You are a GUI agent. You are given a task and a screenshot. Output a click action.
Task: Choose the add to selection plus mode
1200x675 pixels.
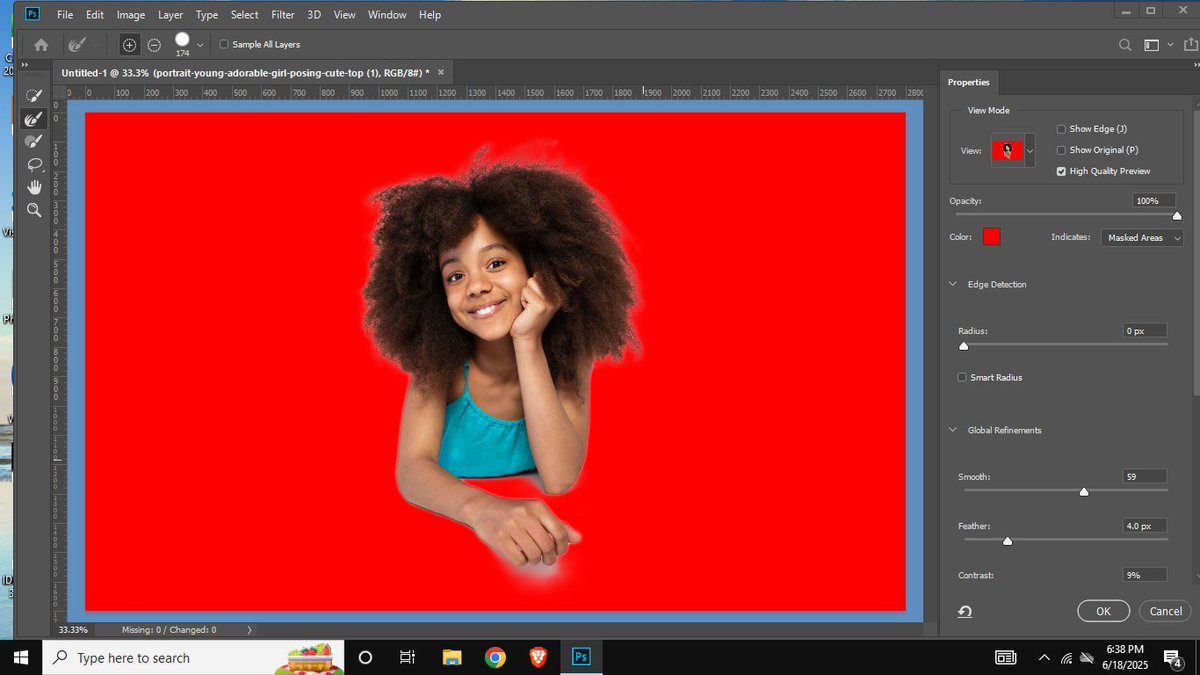(129, 44)
